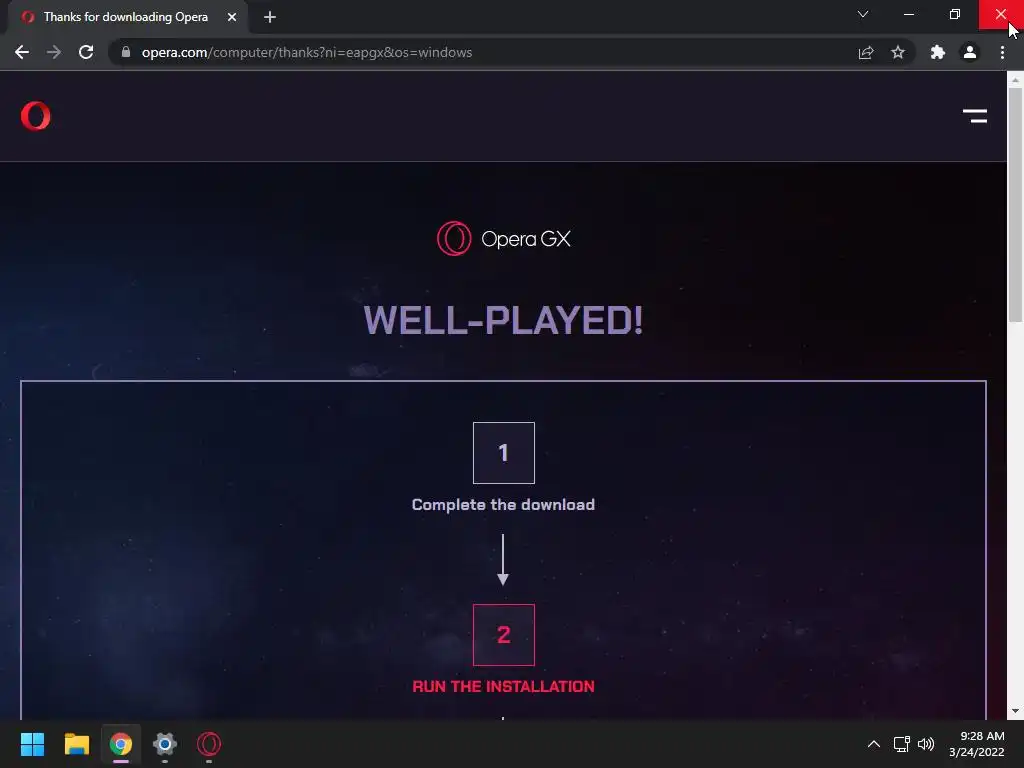Viewport: 1024px width, 768px height.
Task: Open a new tab with the plus button
Action: [x=270, y=17]
